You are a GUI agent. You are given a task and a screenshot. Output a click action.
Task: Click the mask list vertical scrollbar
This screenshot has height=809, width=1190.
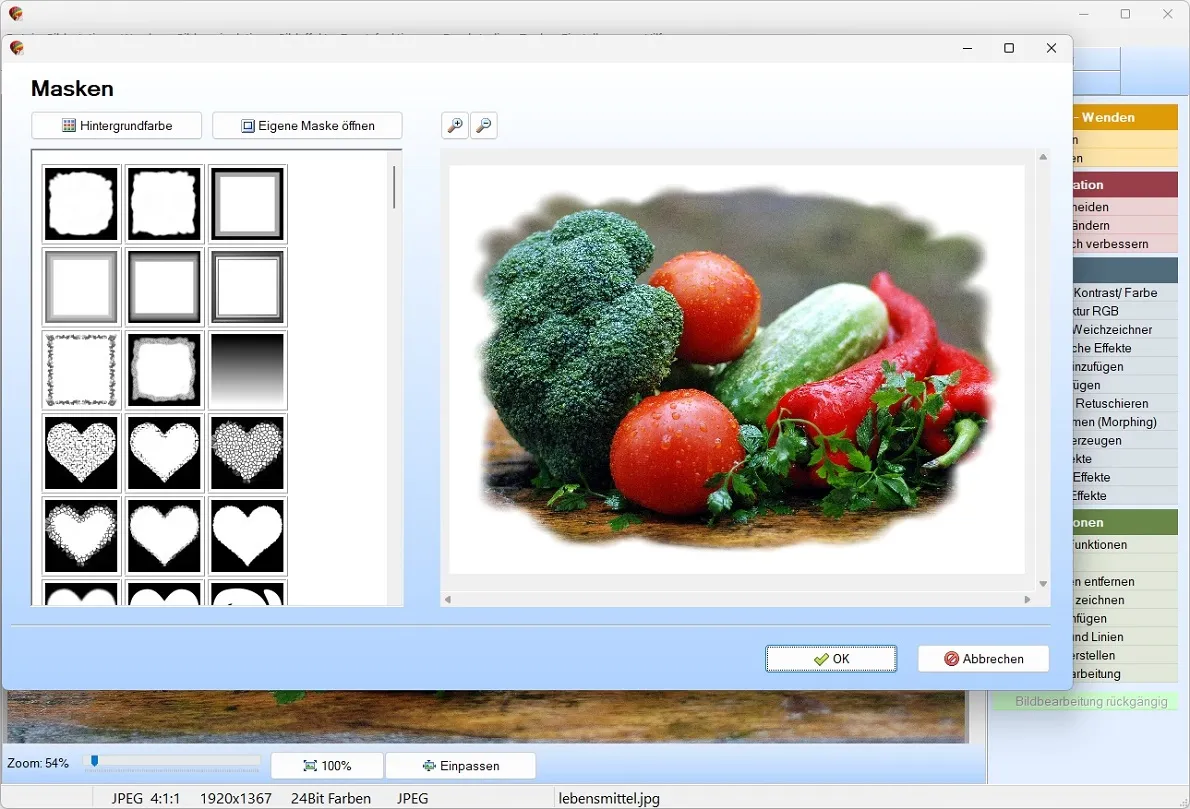tap(394, 187)
